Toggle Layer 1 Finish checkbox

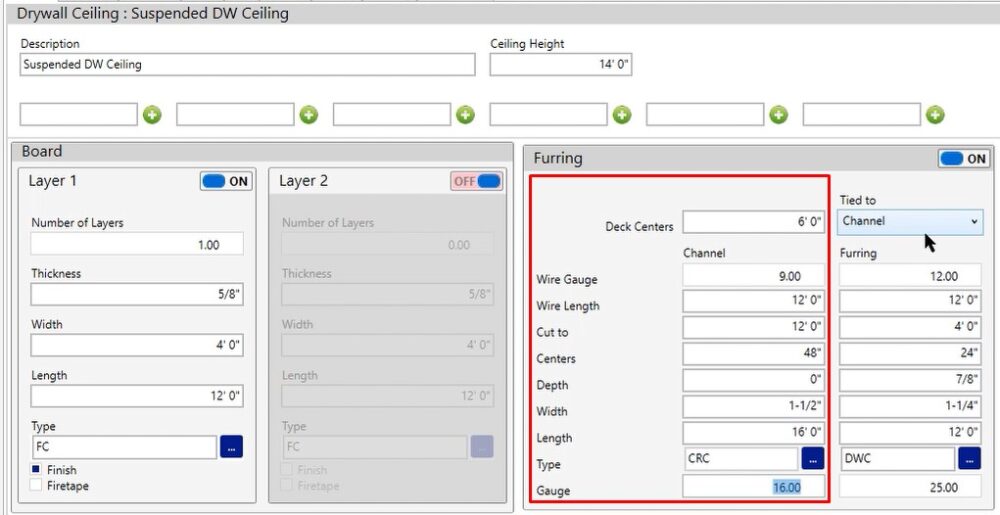pyautogui.click(x=37, y=470)
